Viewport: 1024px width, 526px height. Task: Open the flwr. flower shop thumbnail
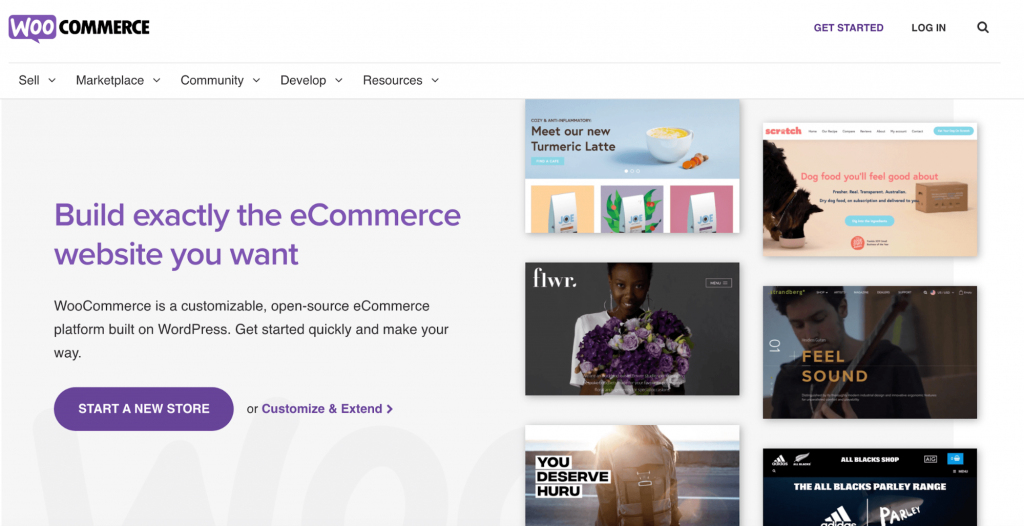632,329
